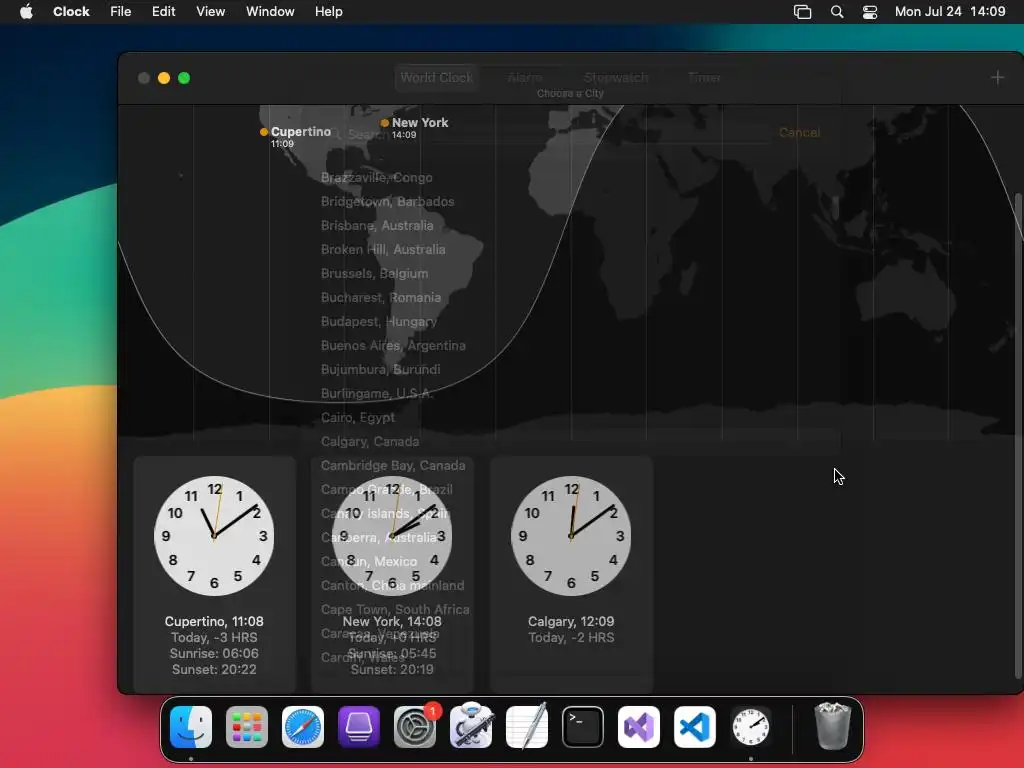
Task: Open the Clock app menu
Action: 71,12
